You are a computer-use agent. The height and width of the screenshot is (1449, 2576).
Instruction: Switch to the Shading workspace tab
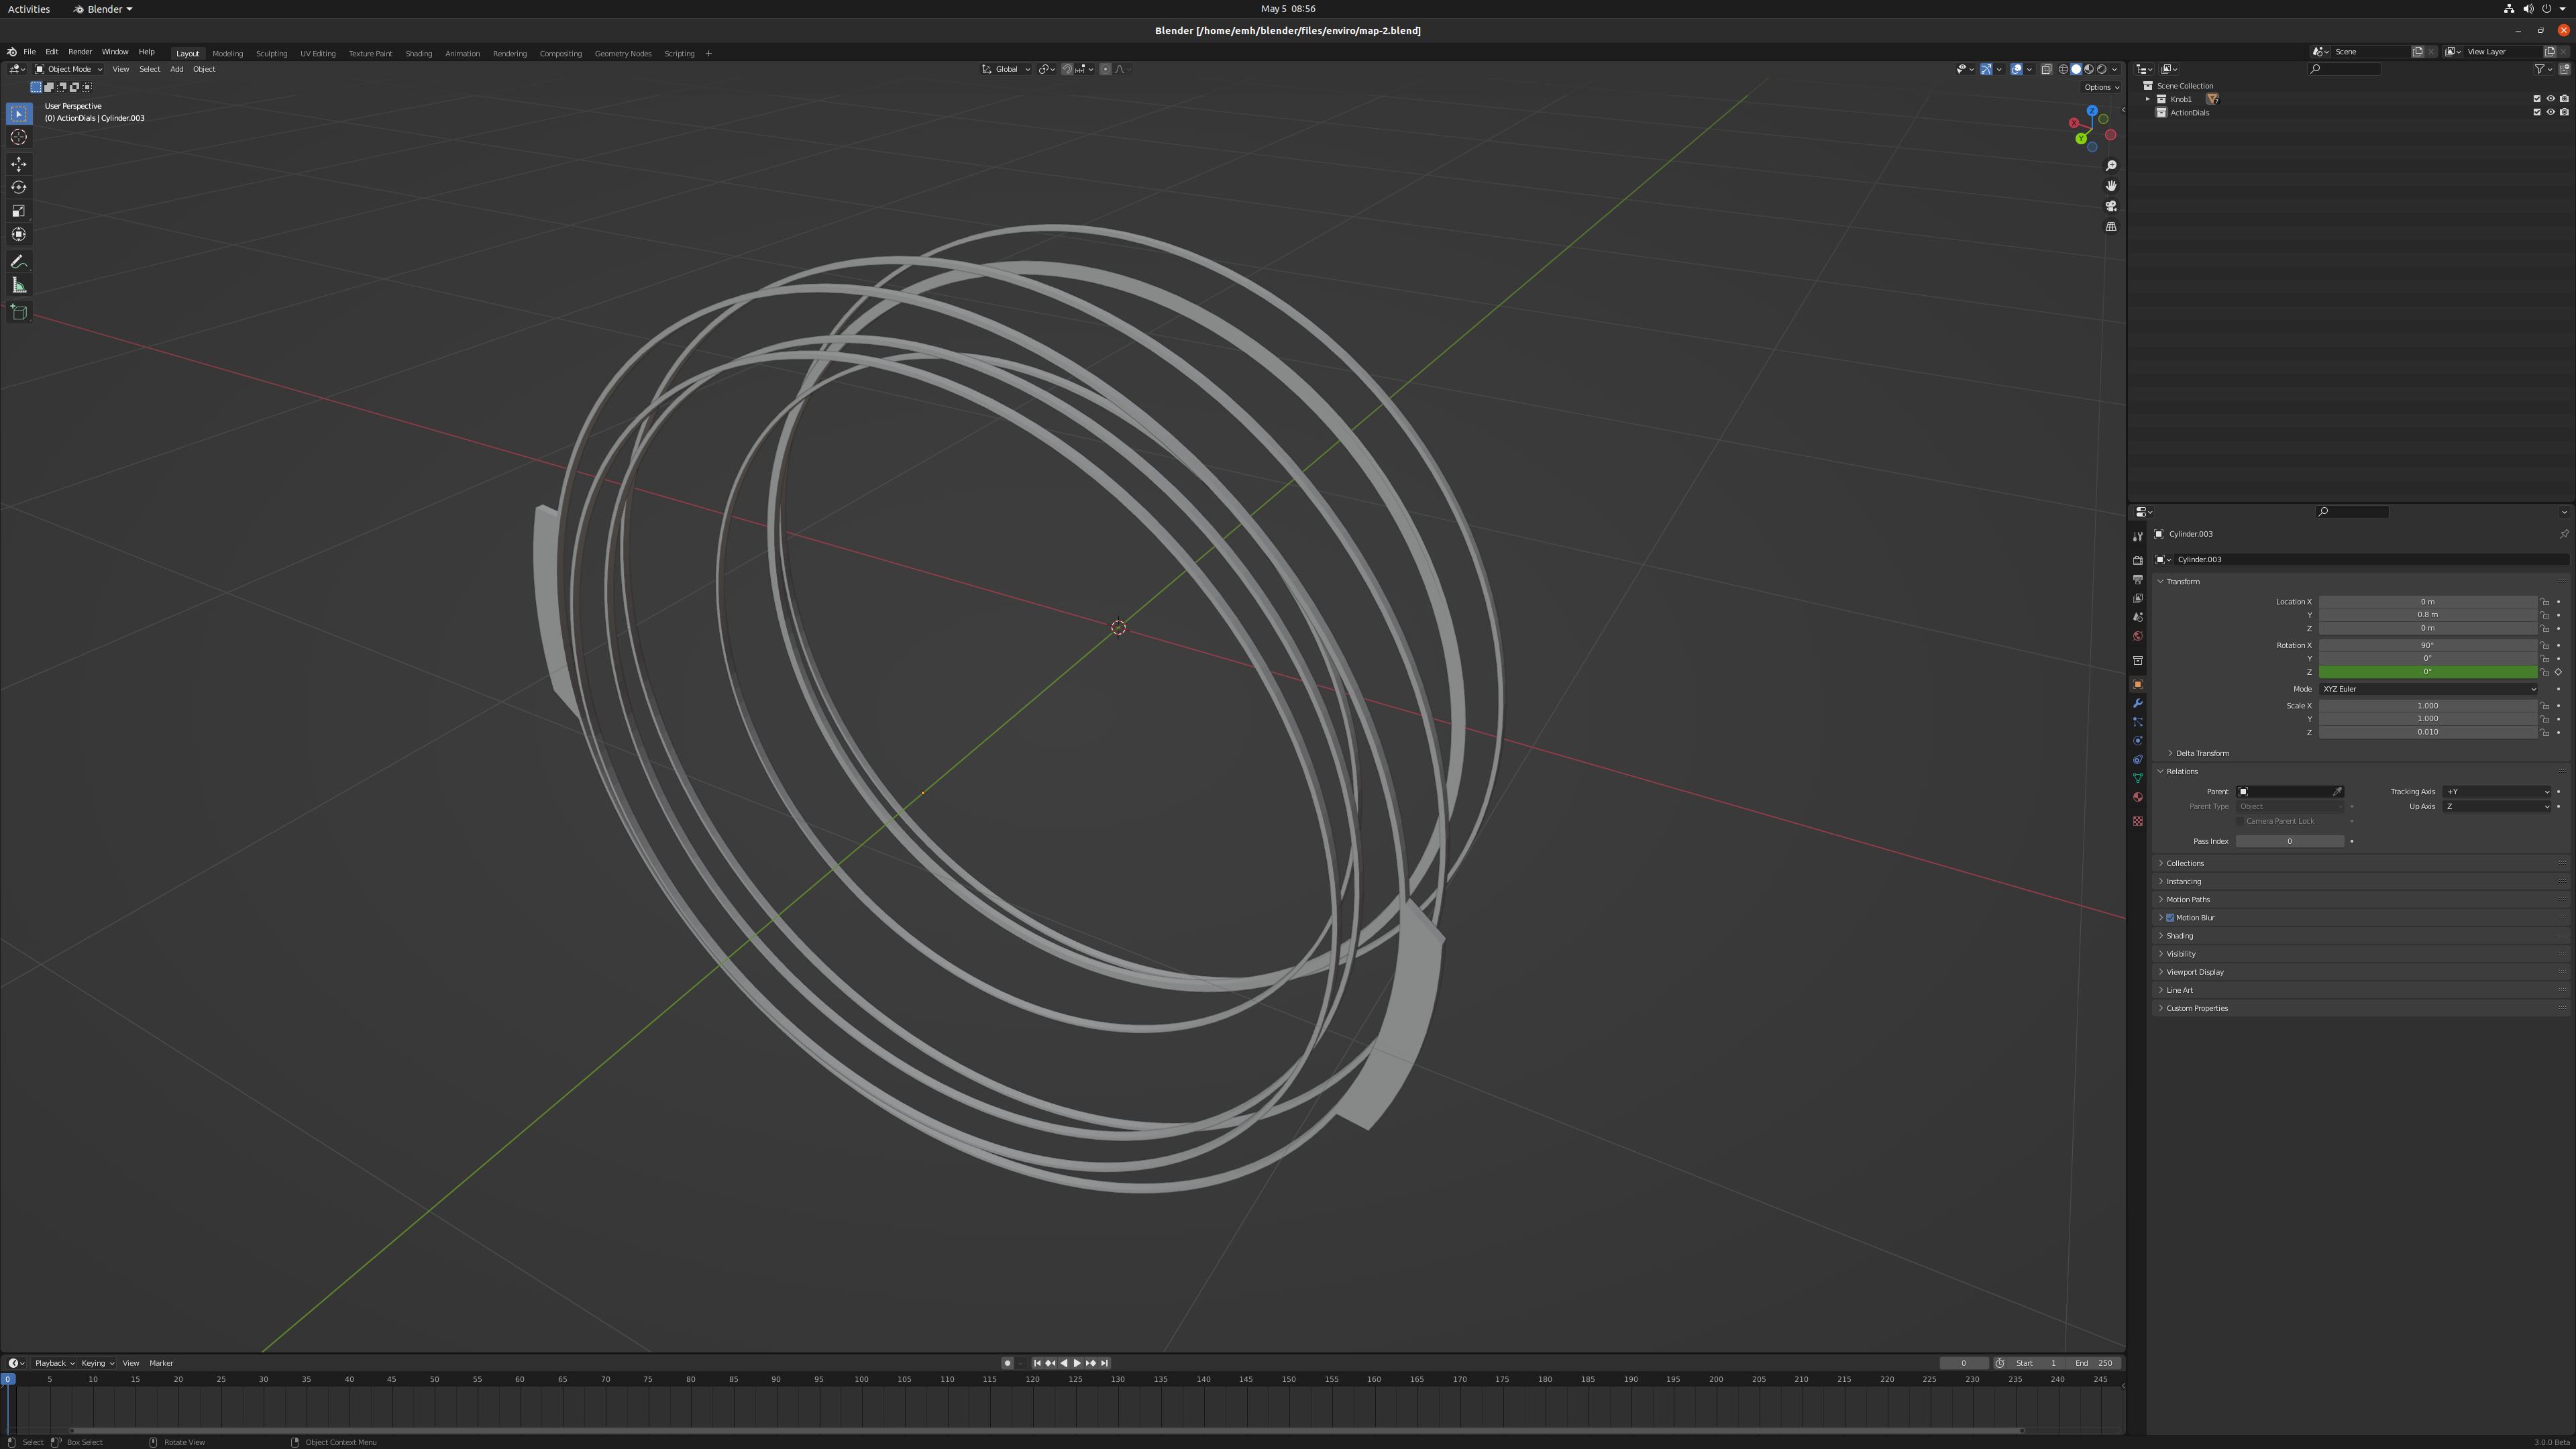tap(418, 54)
